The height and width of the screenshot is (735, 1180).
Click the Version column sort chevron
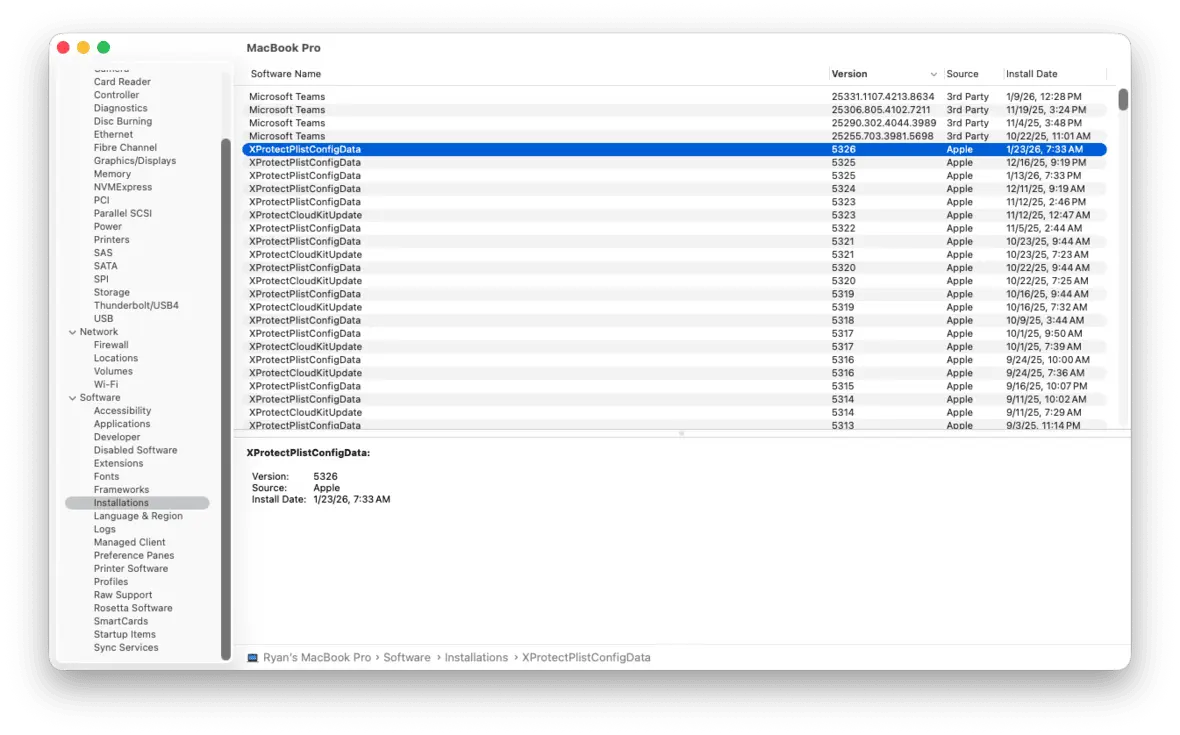click(933, 74)
